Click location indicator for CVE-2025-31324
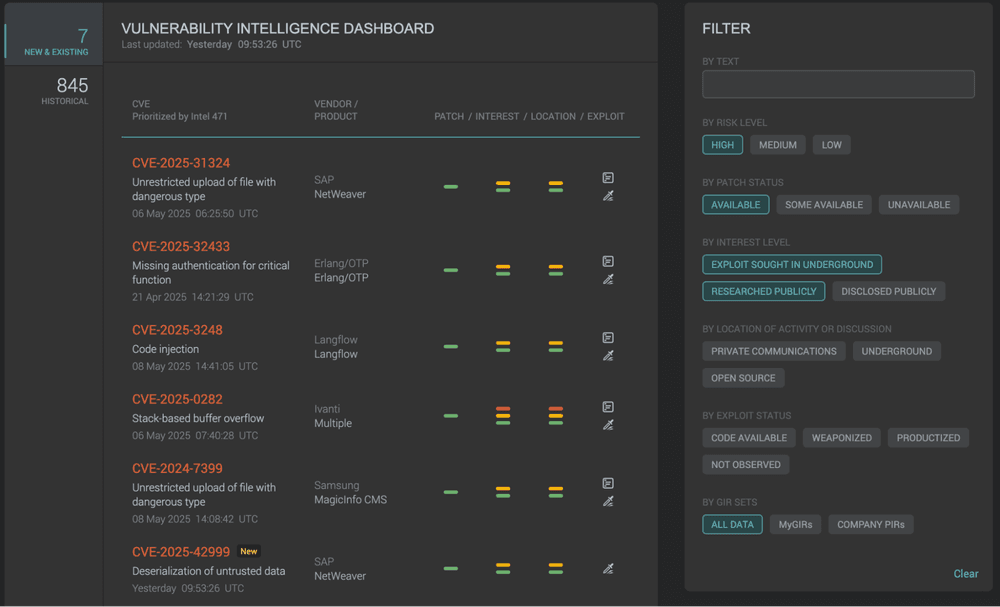 [555, 187]
